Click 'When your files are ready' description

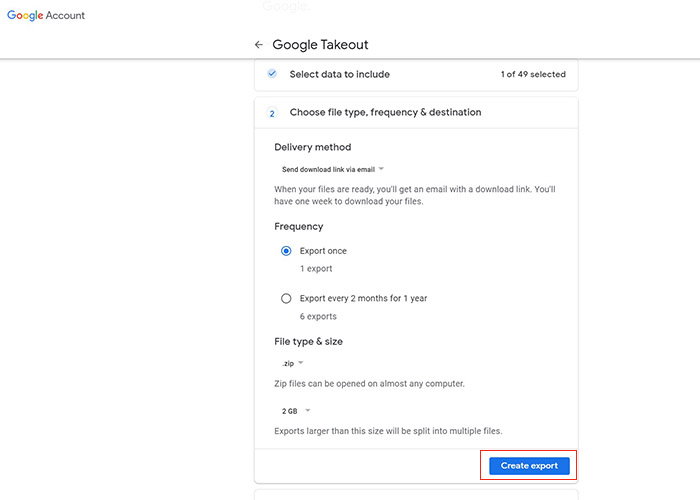coord(415,195)
